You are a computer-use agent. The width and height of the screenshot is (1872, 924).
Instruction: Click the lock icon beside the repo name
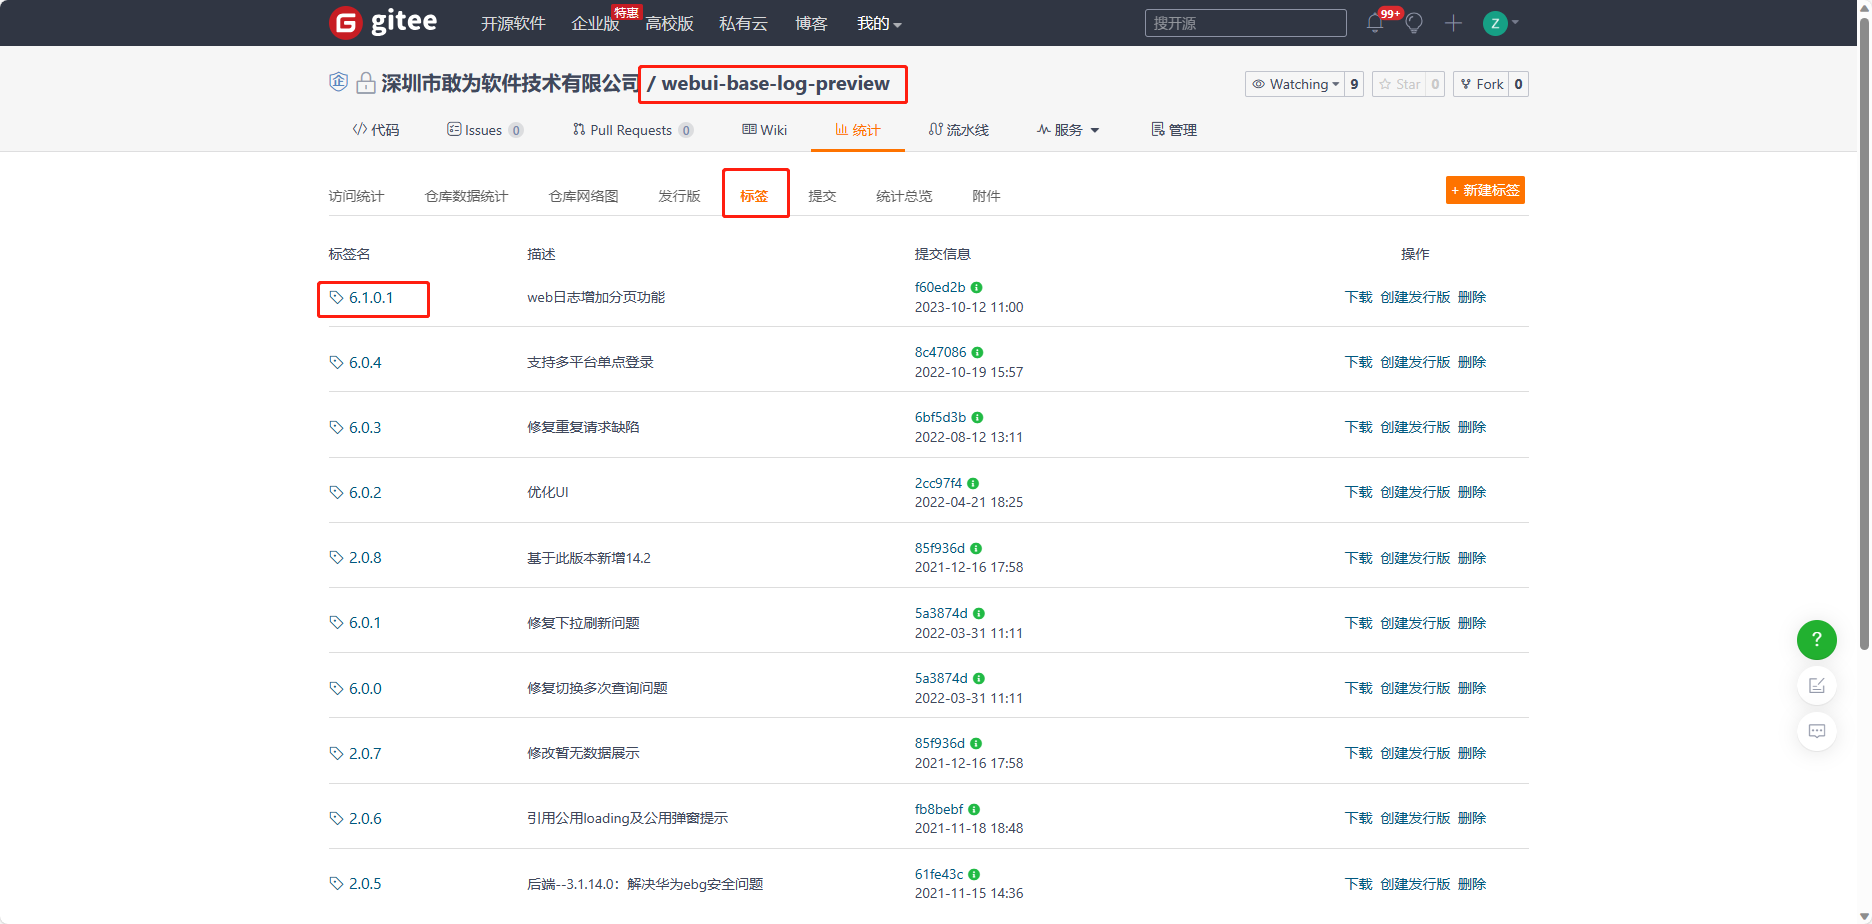(x=366, y=83)
